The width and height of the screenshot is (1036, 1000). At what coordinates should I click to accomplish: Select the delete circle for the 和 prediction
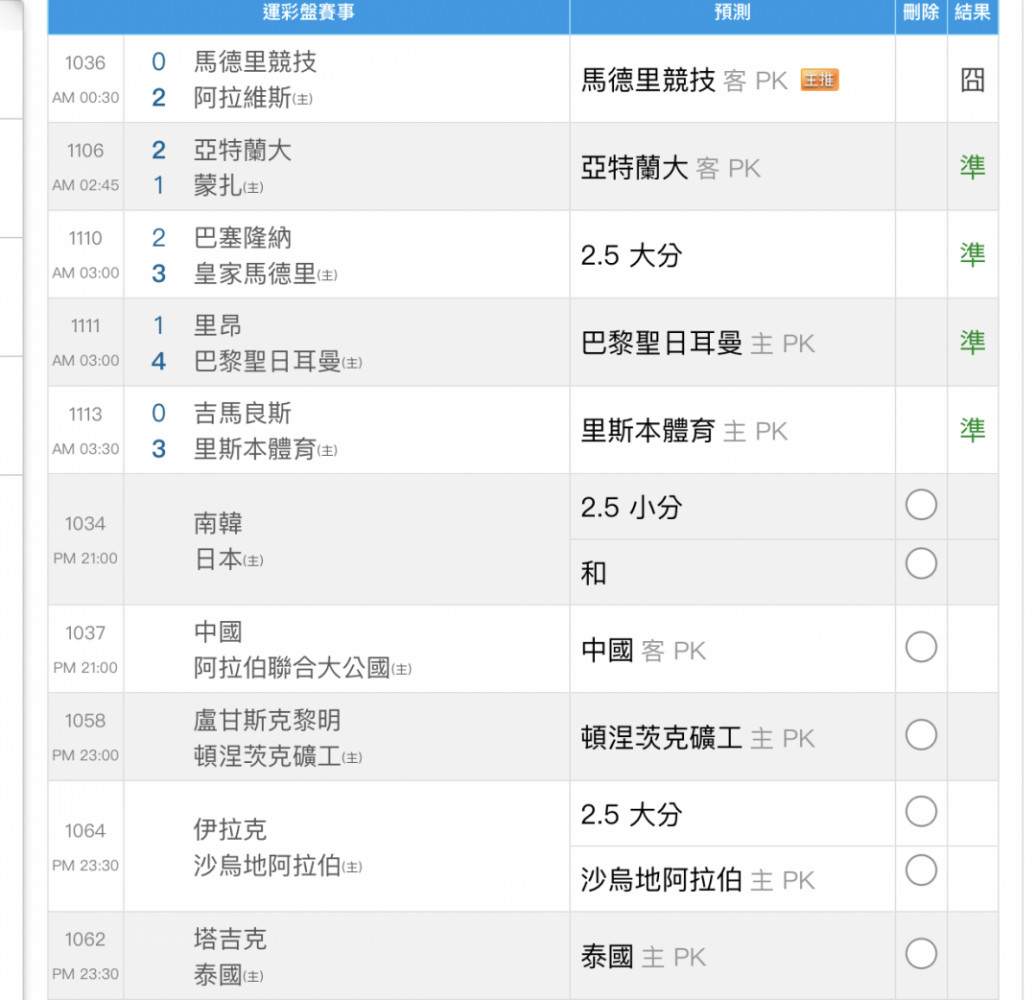click(x=921, y=563)
